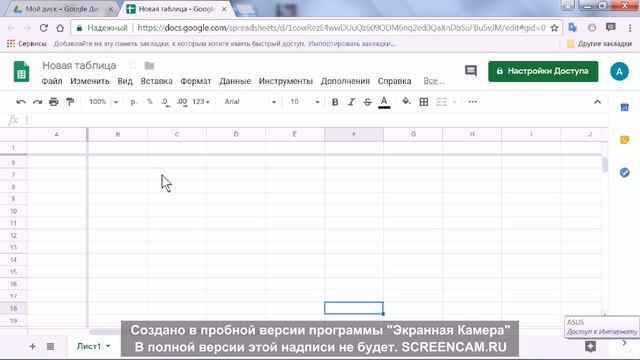Toggle italic formatting
The width and height of the screenshot is (640, 360).
coord(351,102)
